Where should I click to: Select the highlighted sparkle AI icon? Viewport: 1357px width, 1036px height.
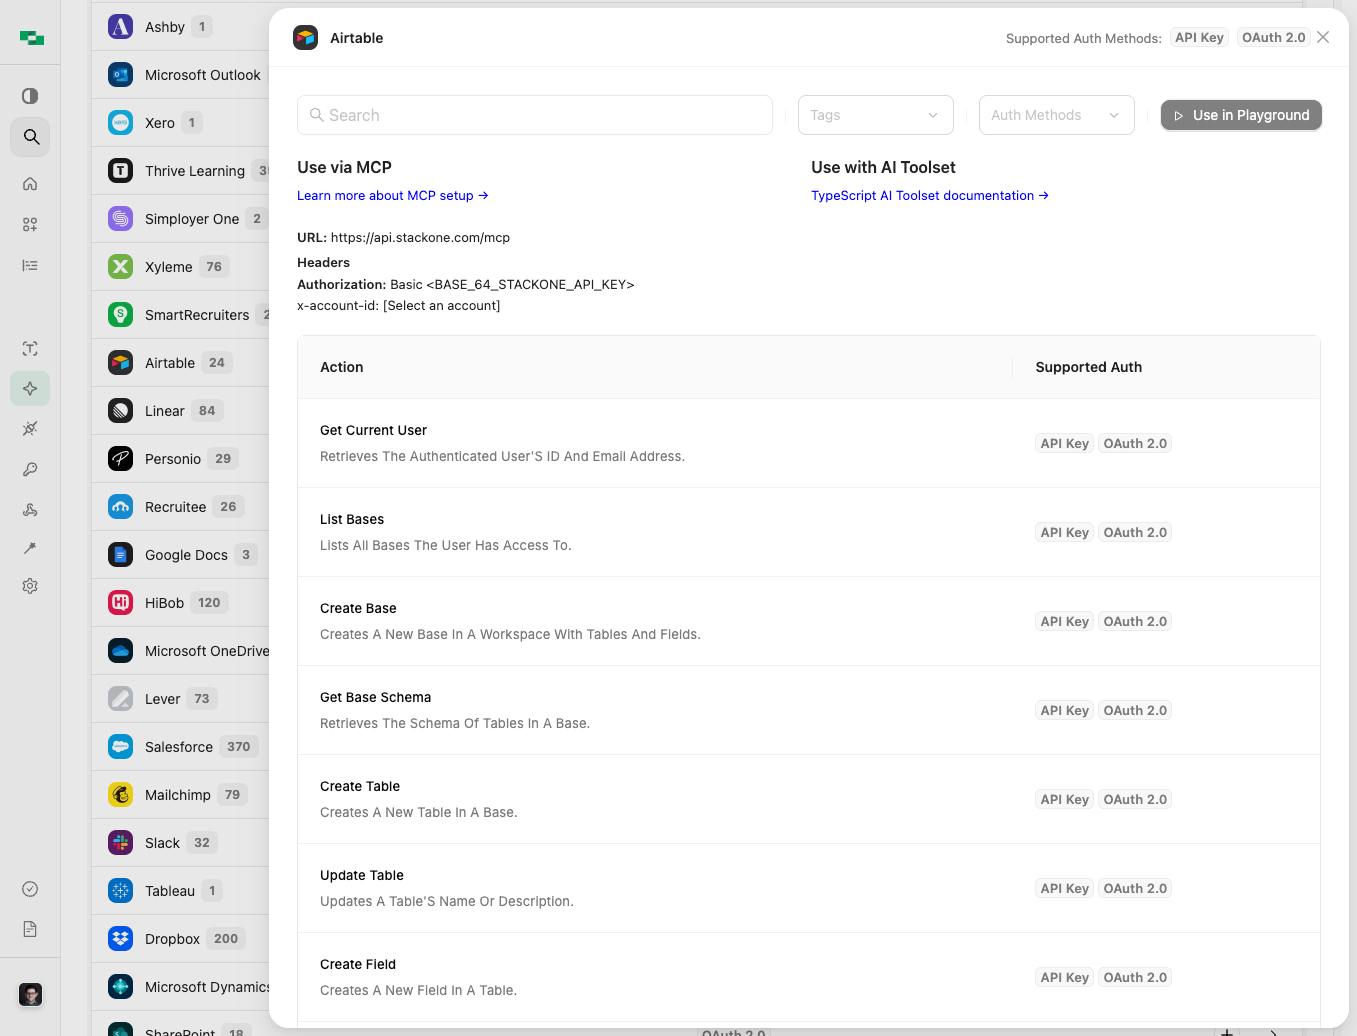click(30, 387)
